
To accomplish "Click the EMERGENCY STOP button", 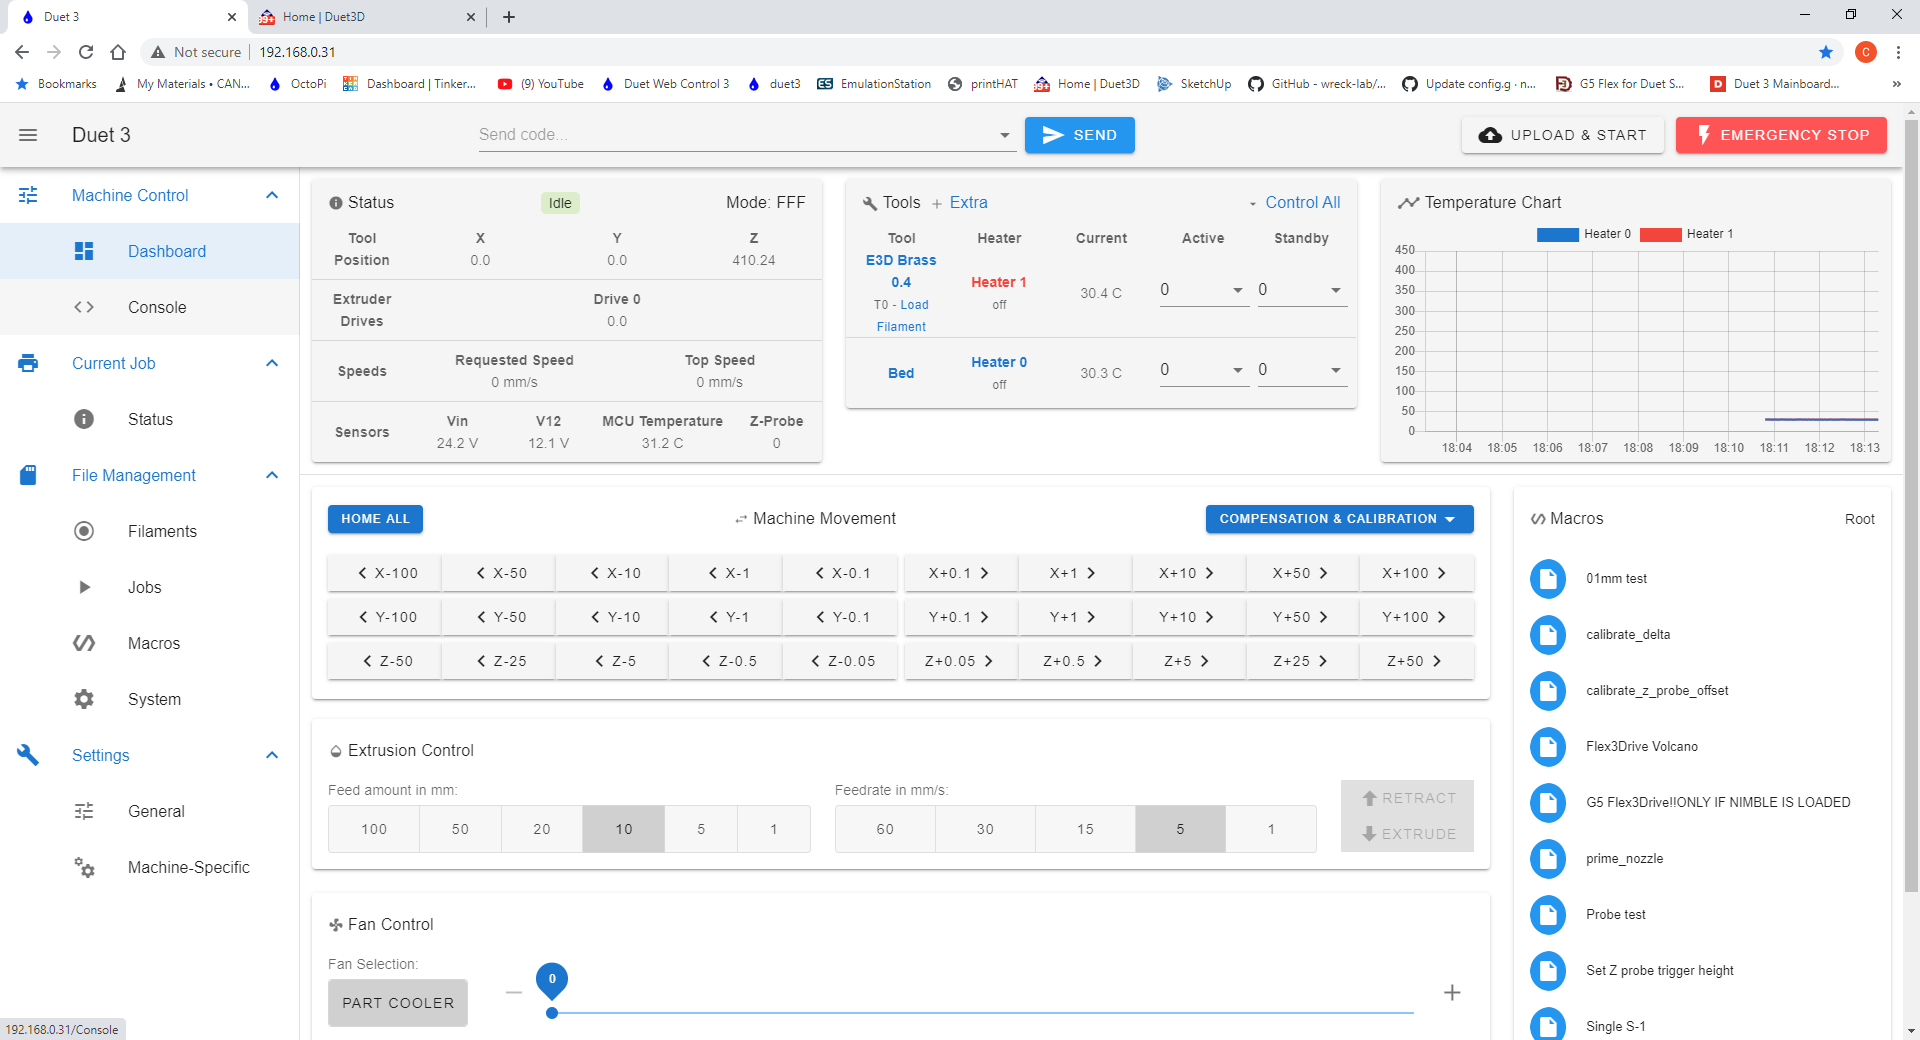I will [x=1781, y=135].
